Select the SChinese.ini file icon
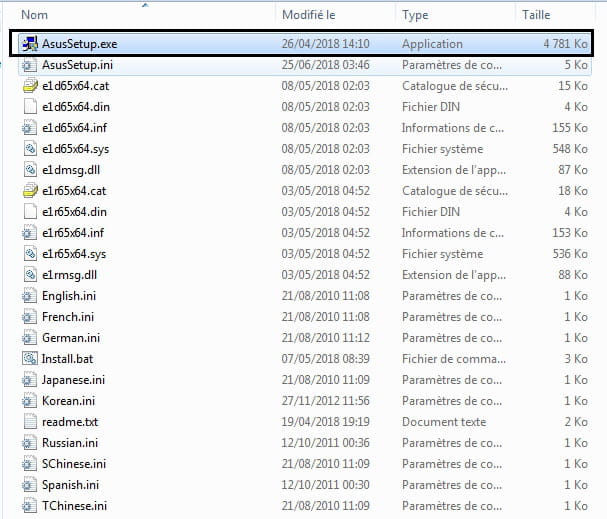 pyautogui.click(x=30, y=464)
